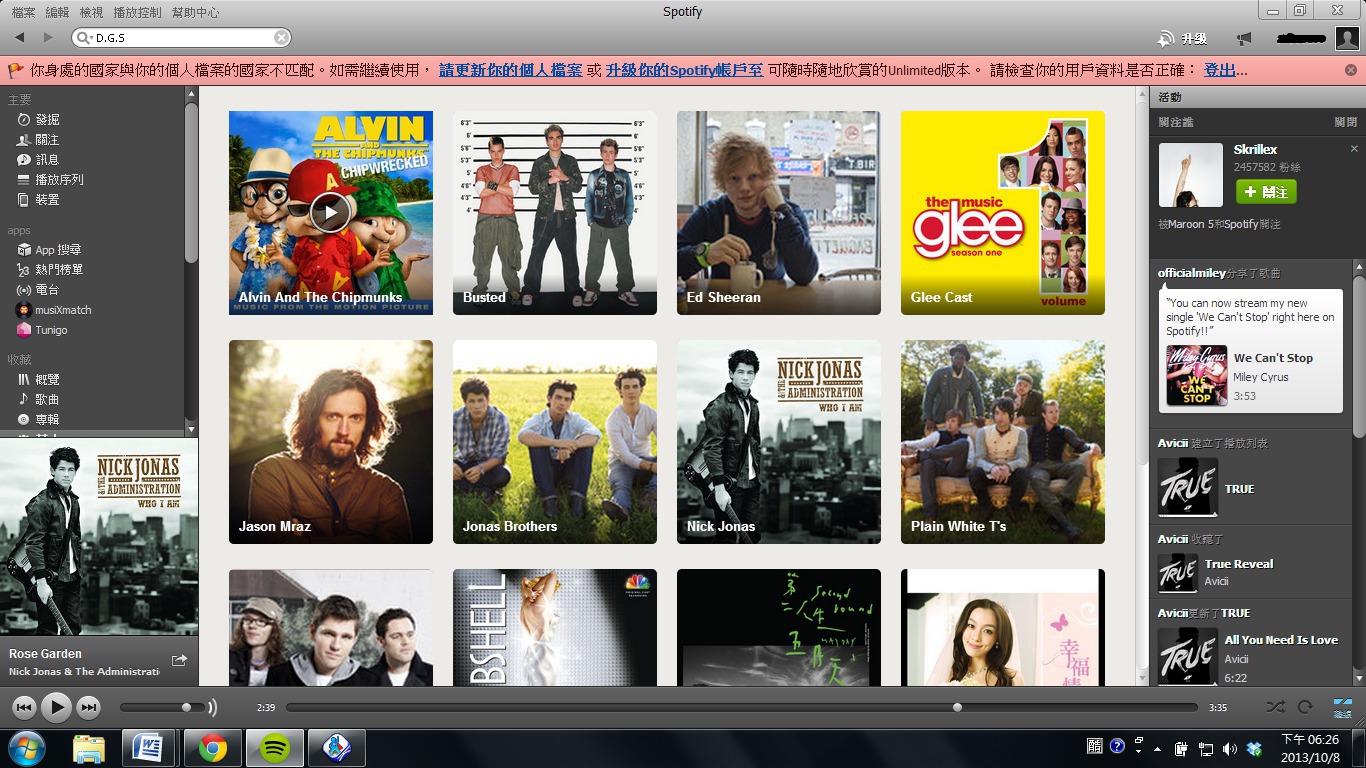Click the megaphone notifications icon

coord(1243,38)
